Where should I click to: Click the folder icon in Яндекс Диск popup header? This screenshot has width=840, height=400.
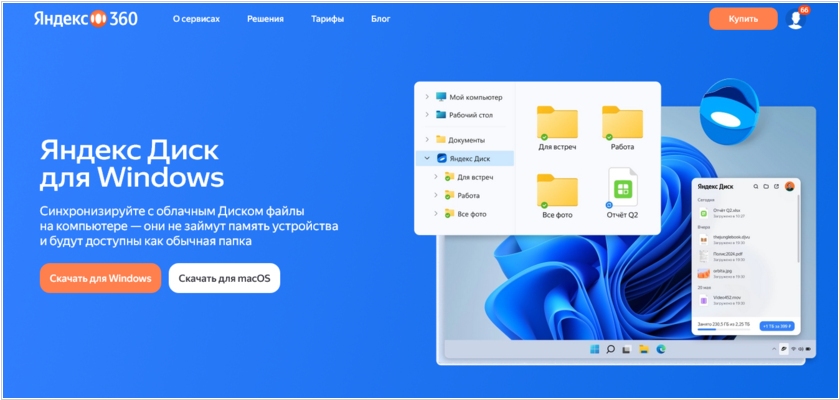766,186
